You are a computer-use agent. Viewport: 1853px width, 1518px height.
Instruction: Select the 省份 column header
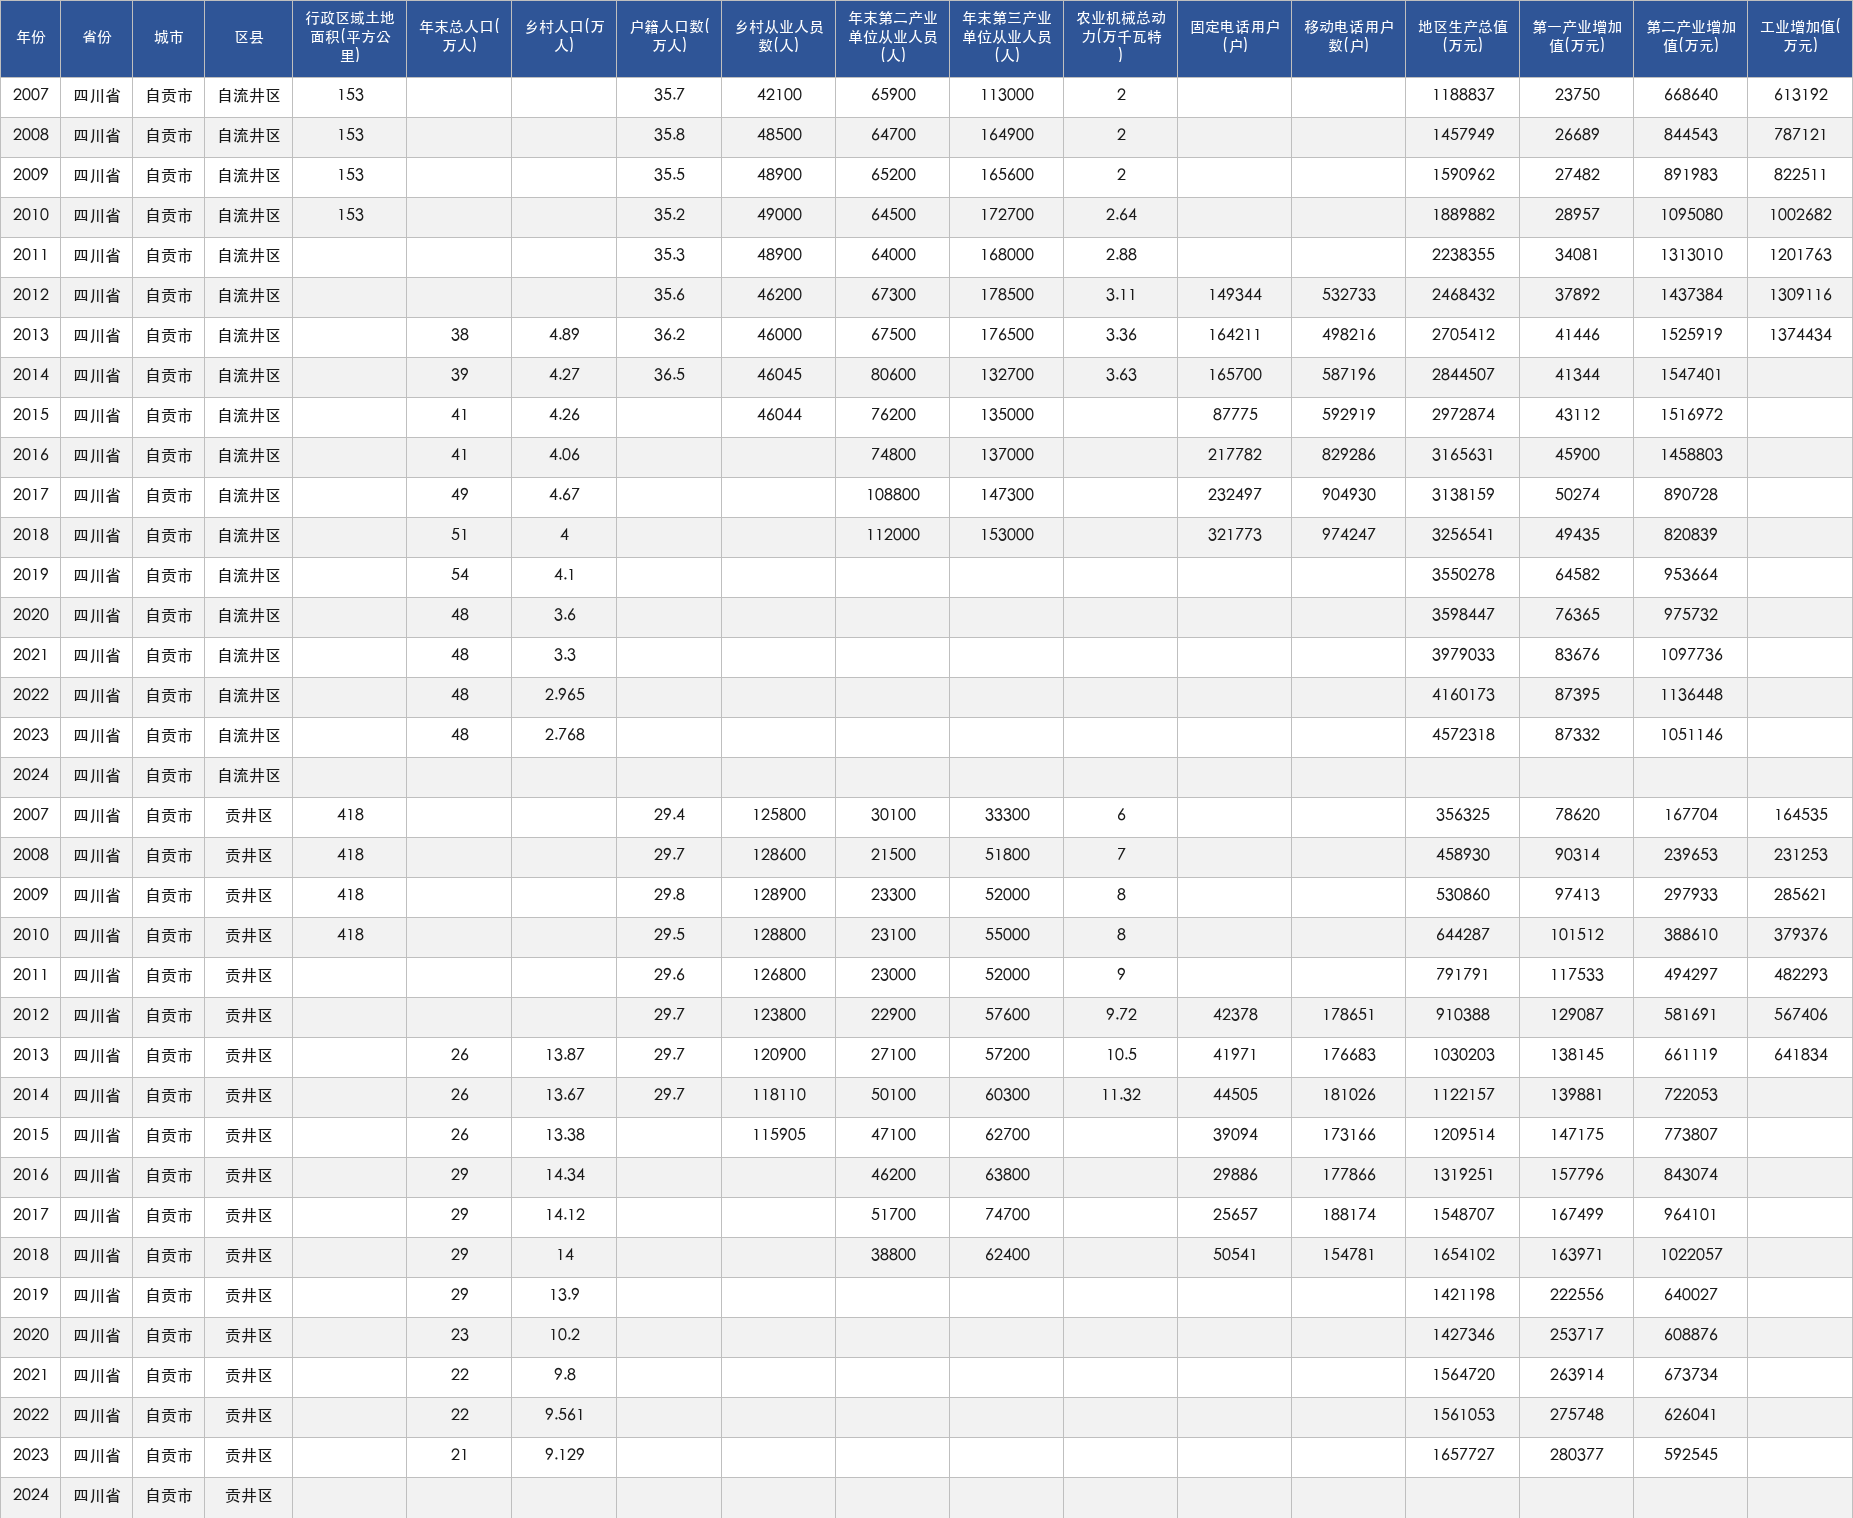97,38
